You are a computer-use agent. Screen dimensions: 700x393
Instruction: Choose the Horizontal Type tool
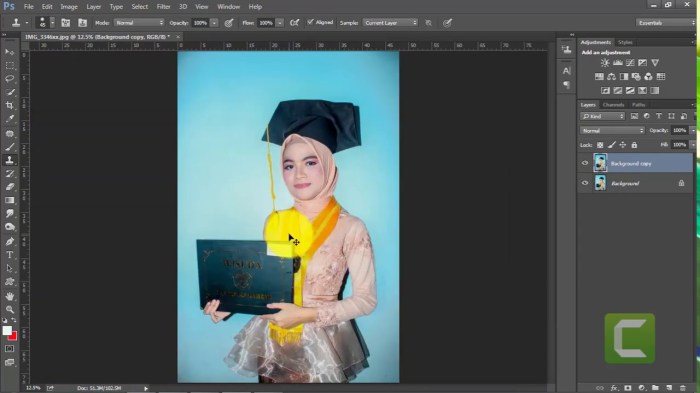(x=9, y=255)
